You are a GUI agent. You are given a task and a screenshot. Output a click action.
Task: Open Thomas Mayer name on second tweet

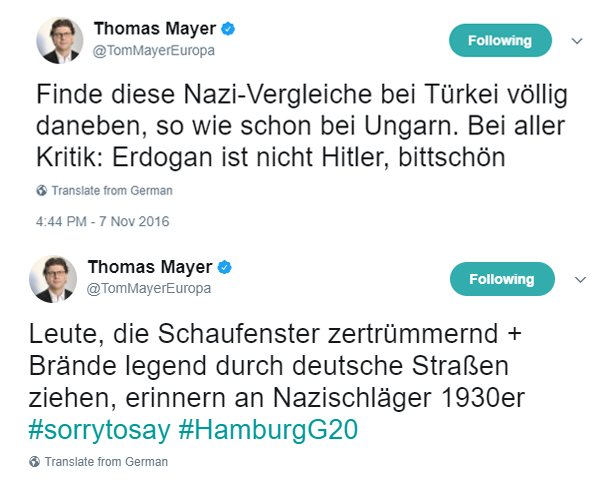pos(150,267)
